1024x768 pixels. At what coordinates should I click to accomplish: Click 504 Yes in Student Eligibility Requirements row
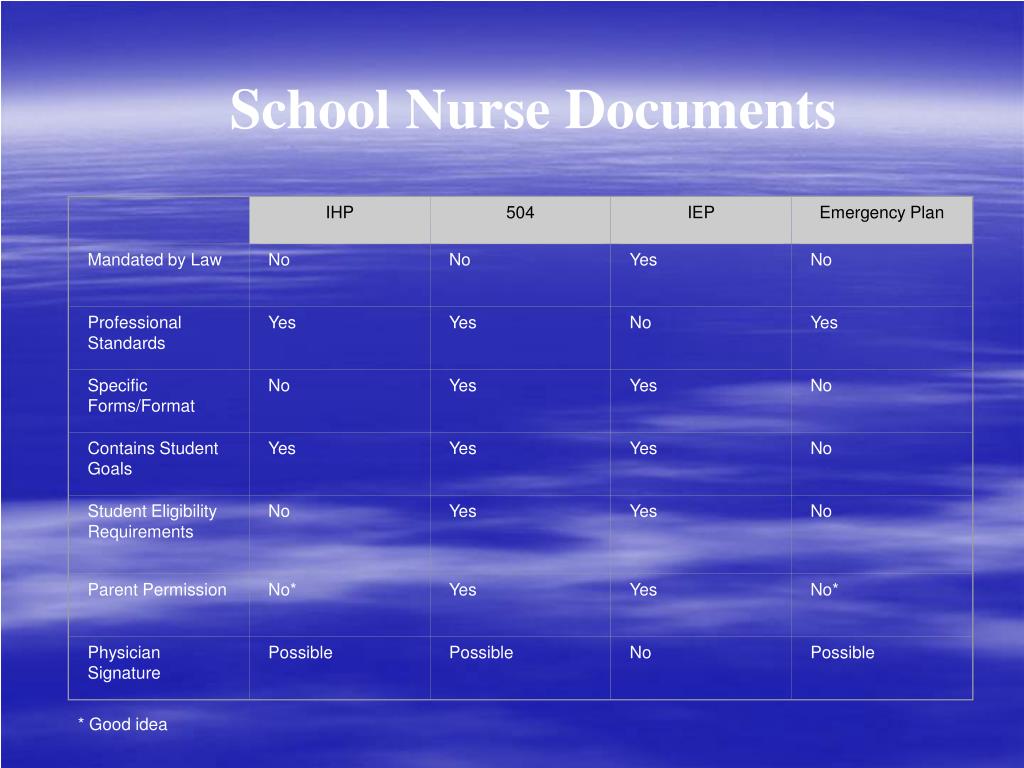[462, 511]
